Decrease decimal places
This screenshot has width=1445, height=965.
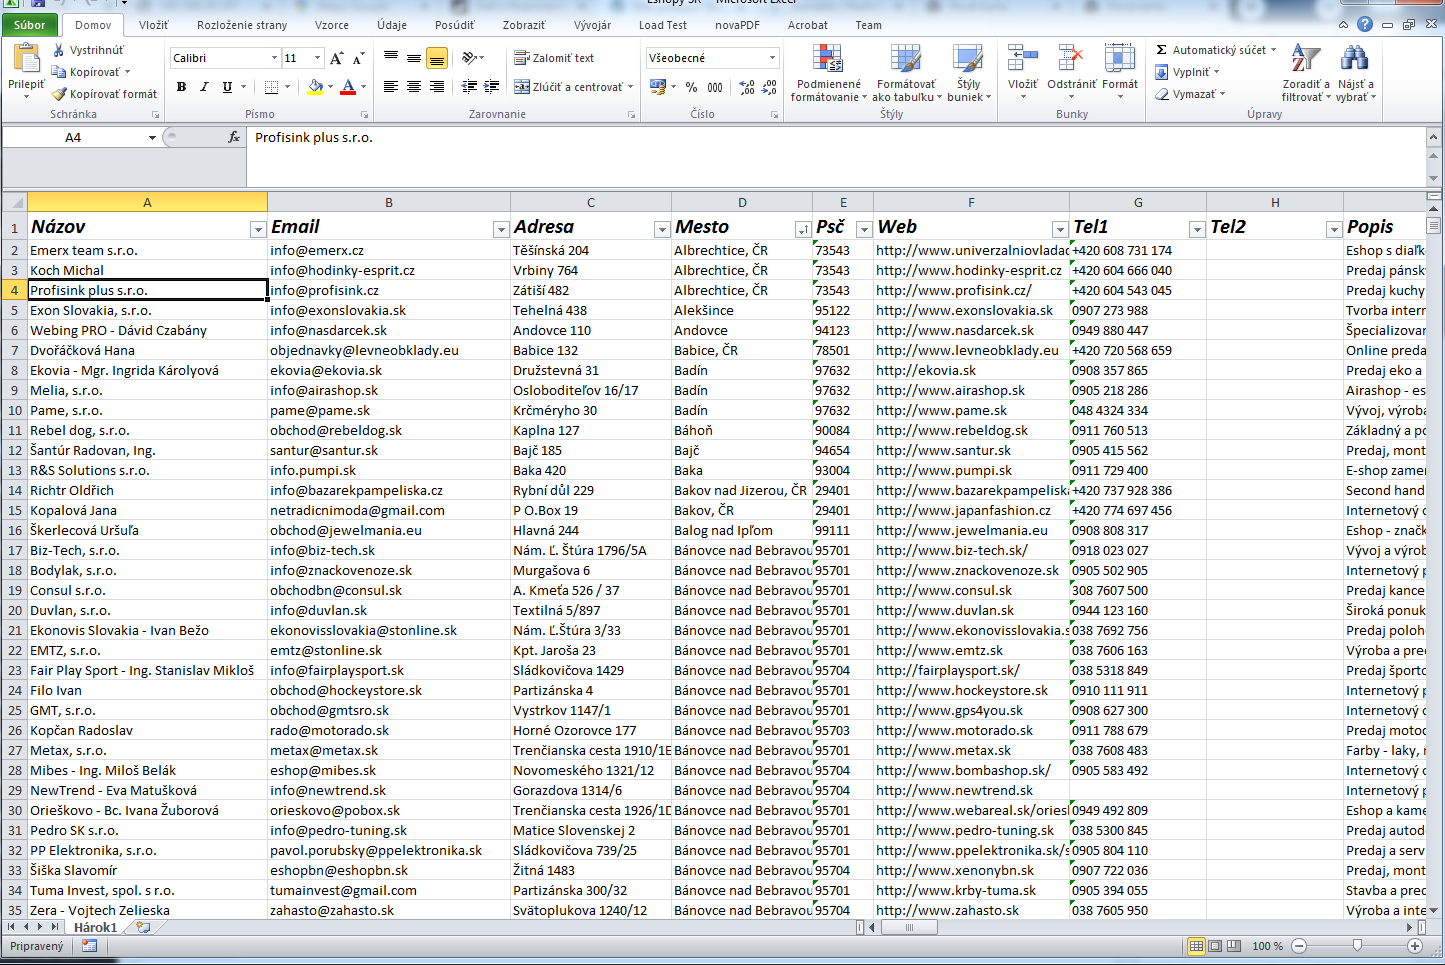click(x=769, y=87)
